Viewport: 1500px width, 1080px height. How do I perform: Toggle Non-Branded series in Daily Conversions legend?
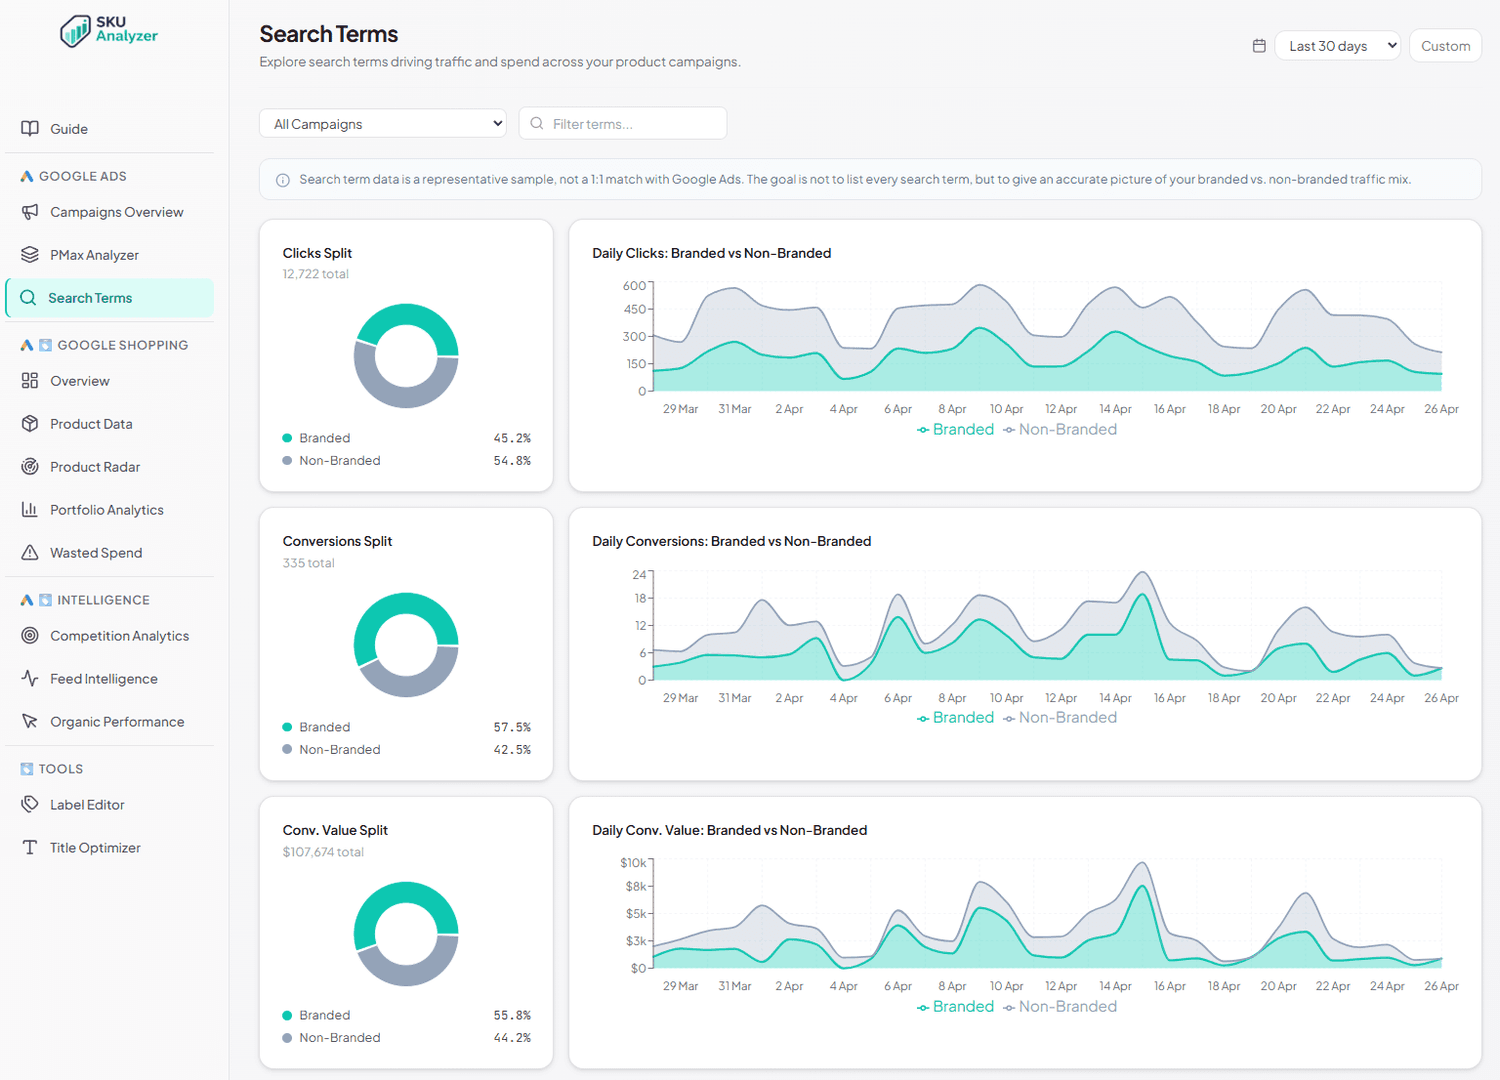coord(1060,717)
